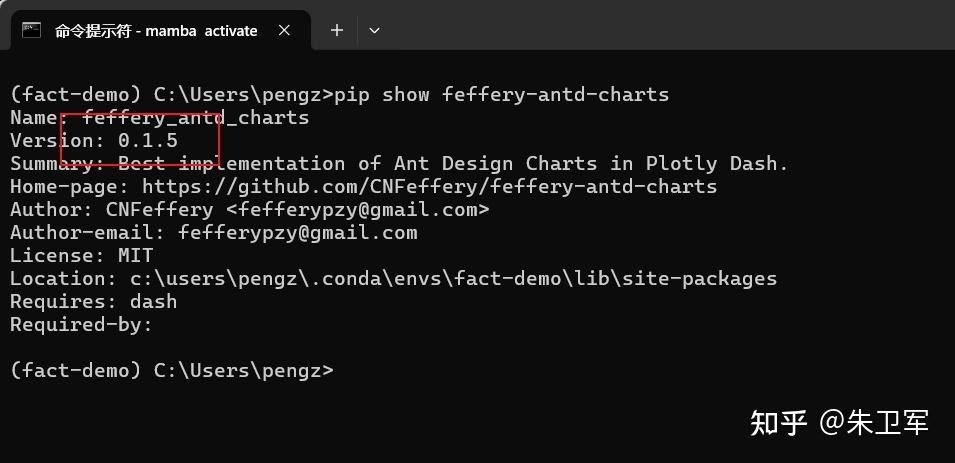Viewport: 955px width, 463px height.
Task: Click the 知乎 watermark logo
Action: coord(779,423)
